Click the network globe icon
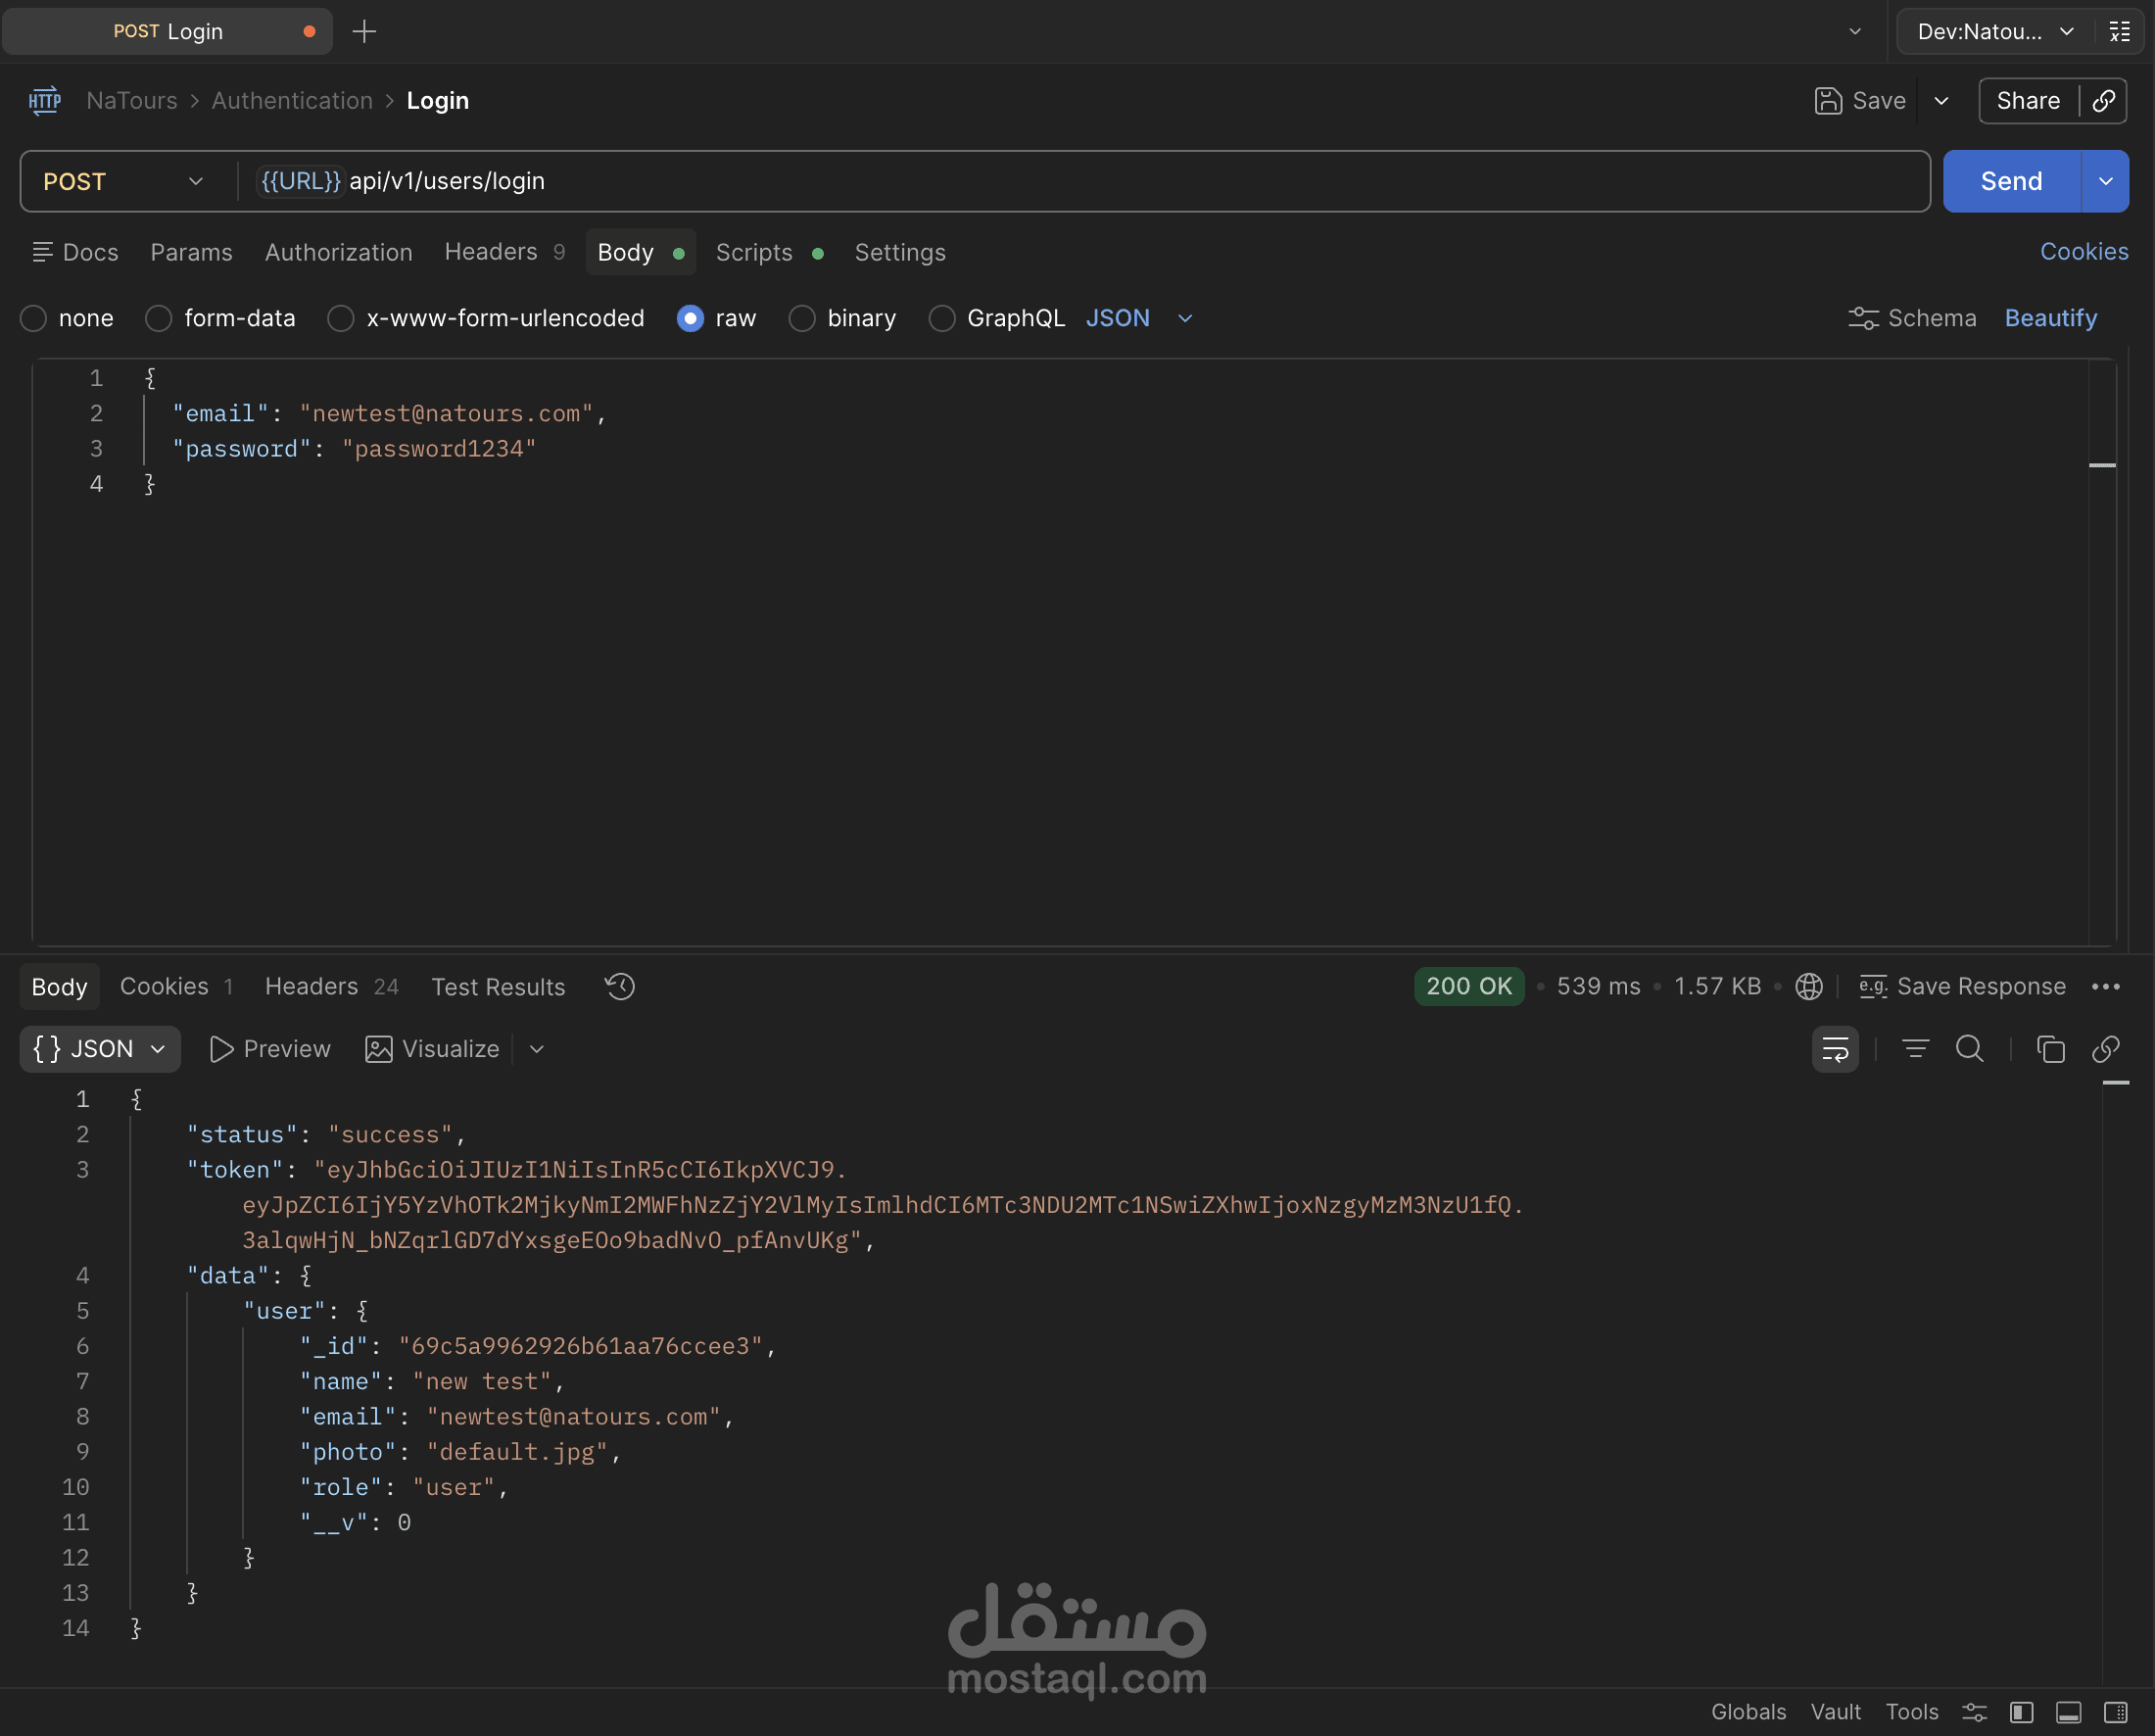Screen dimensions: 2155x1736 pyautogui.click(x=1808, y=986)
